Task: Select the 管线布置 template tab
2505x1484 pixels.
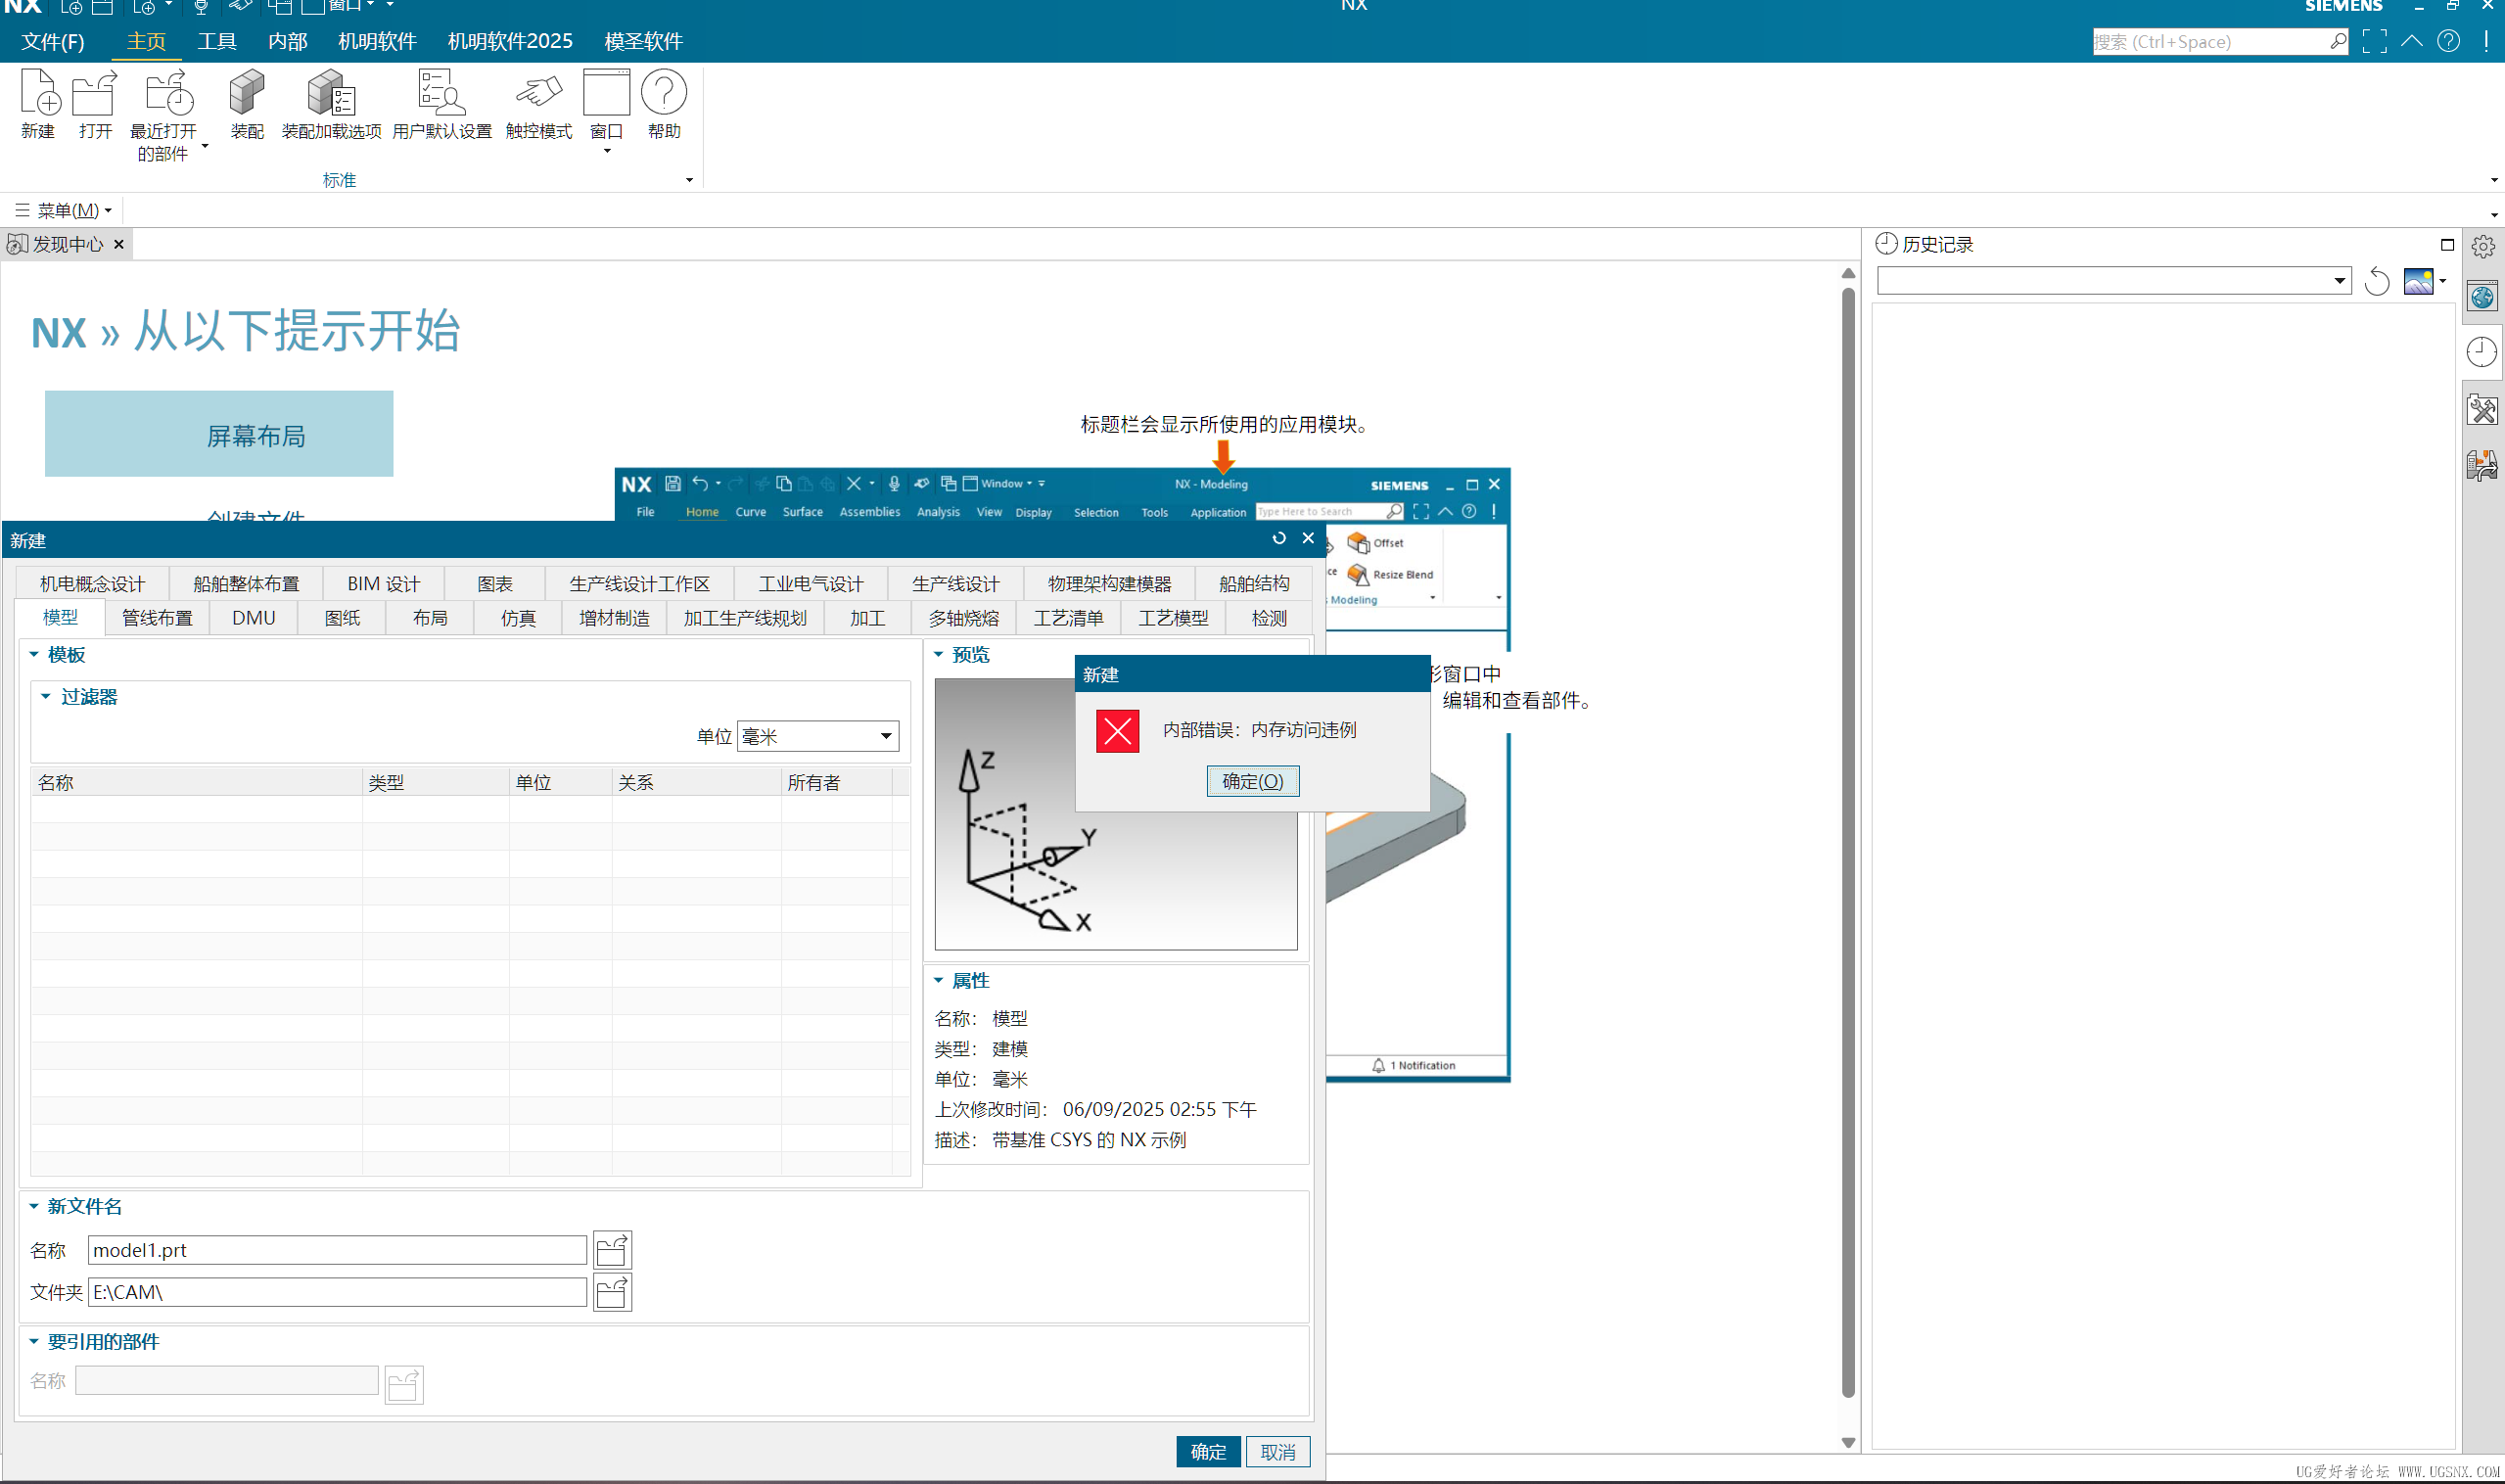Action: pos(157,618)
